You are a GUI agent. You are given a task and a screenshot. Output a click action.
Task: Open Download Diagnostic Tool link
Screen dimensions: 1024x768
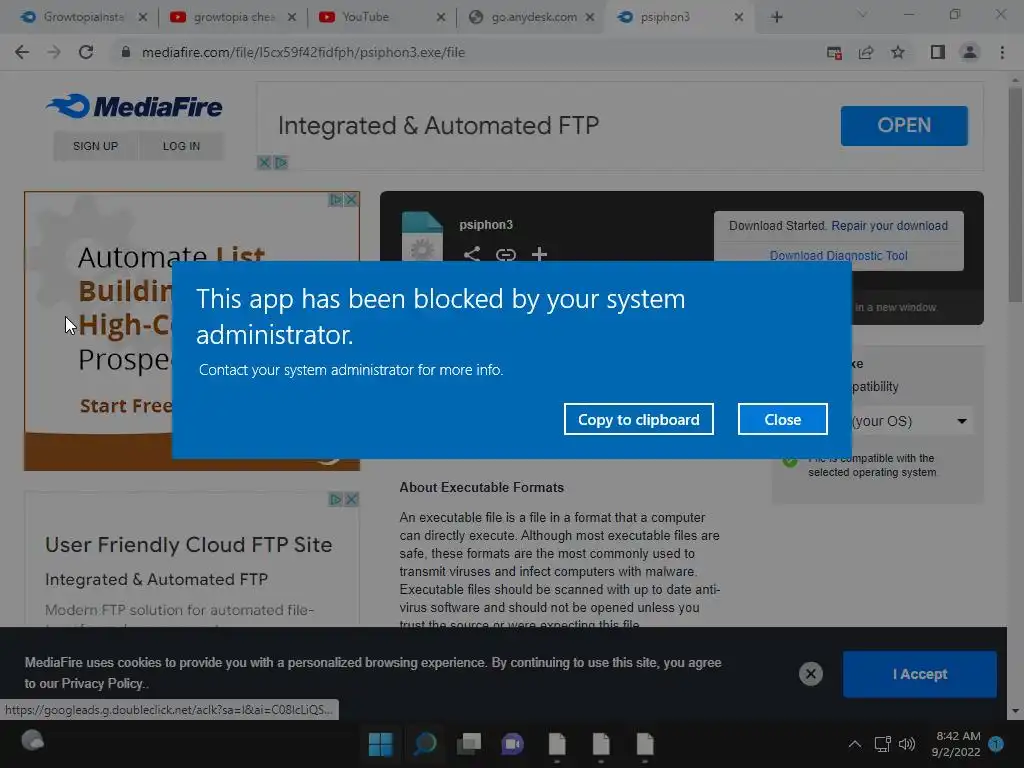[x=839, y=256]
